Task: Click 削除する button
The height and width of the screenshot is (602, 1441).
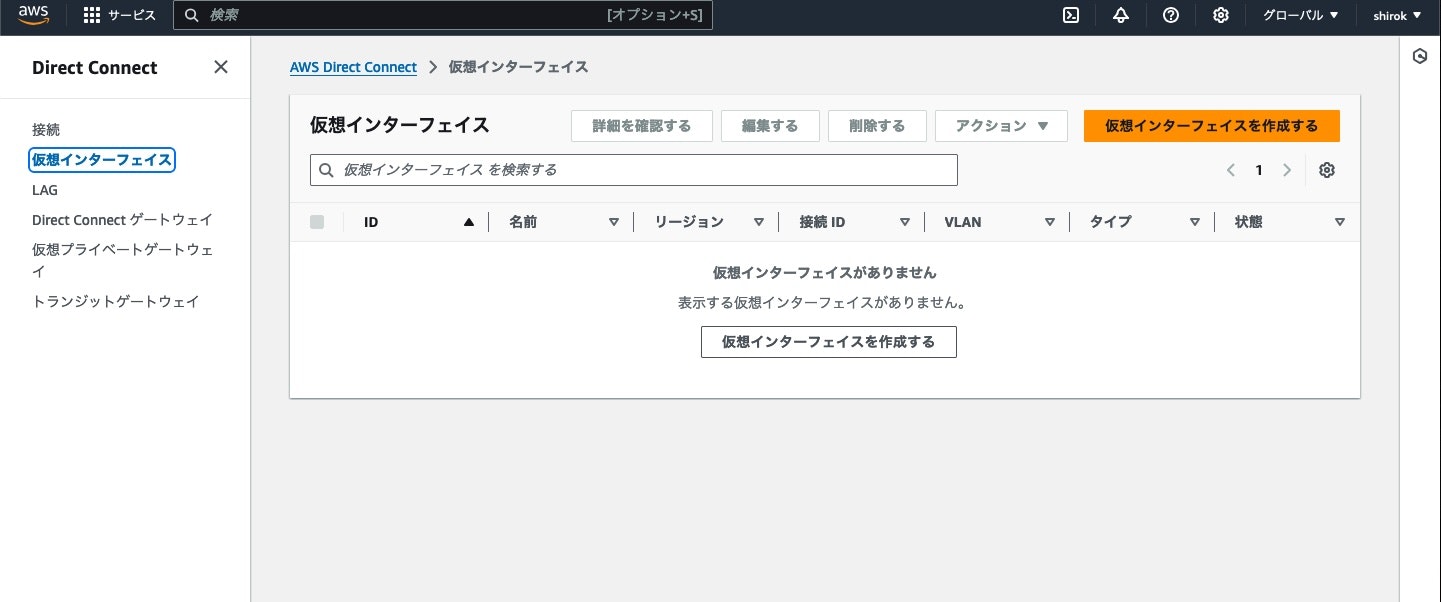Action: click(x=877, y=126)
